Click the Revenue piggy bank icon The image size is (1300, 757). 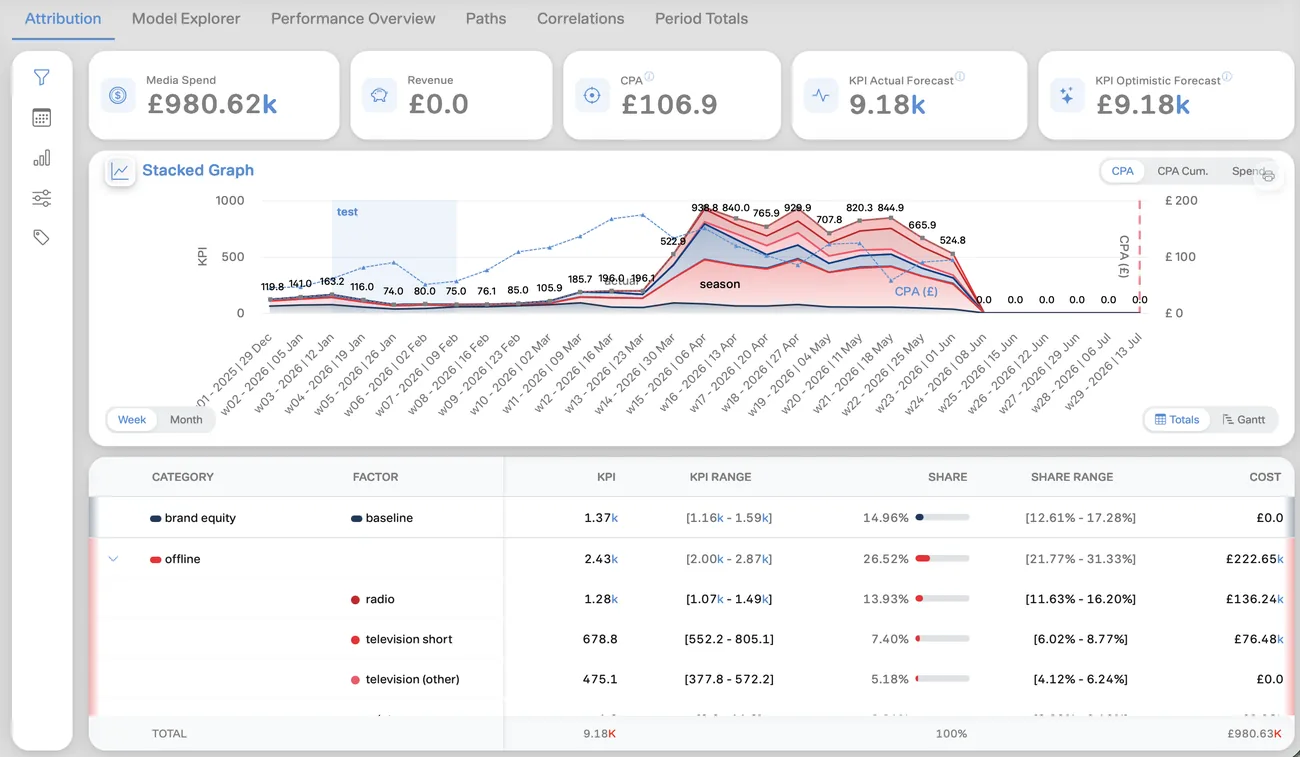tap(379, 96)
